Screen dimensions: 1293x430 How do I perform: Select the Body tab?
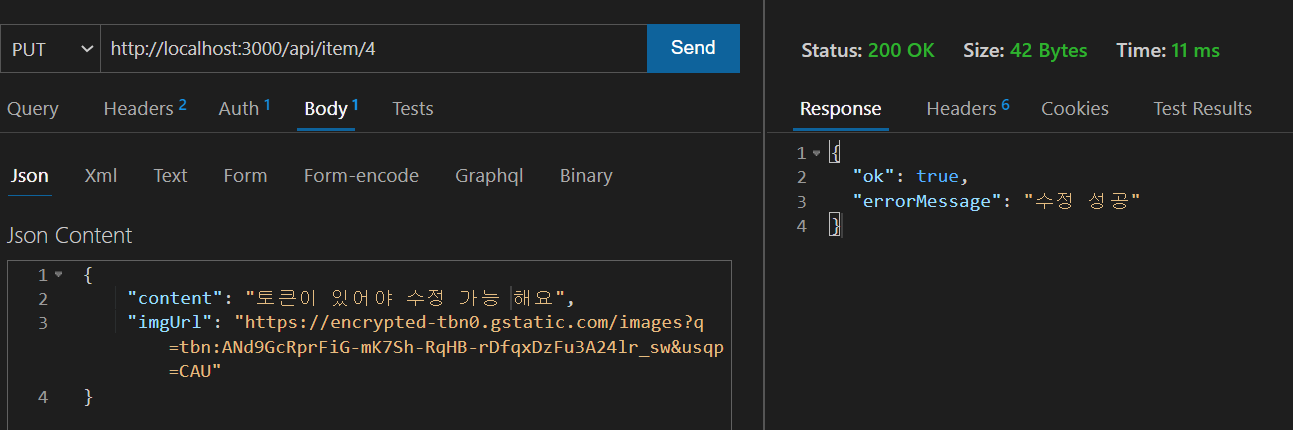(x=330, y=109)
